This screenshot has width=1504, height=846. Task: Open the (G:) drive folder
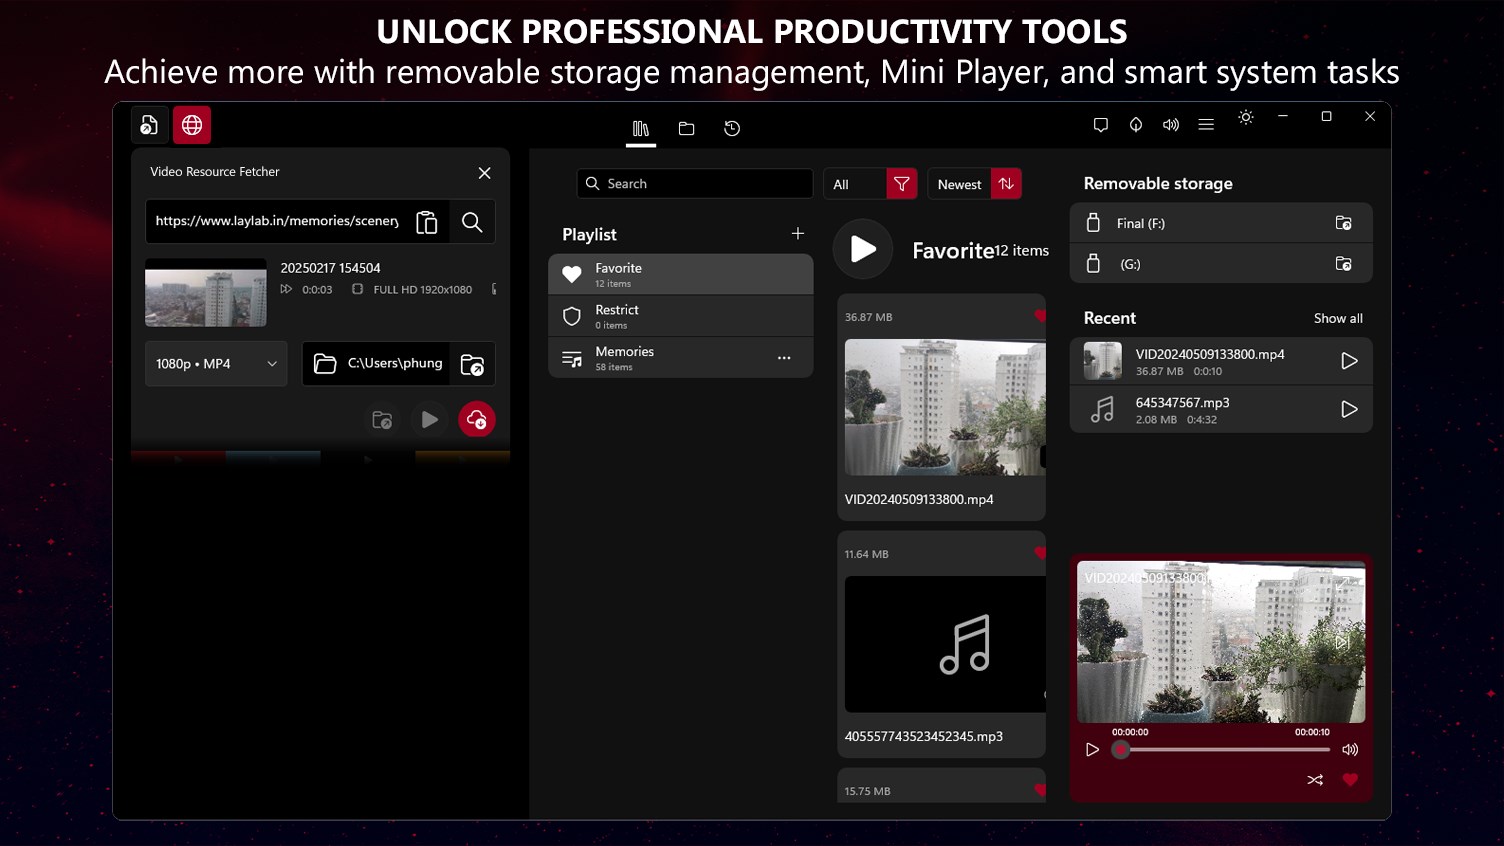pyautogui.click(x=1344, y=264)
